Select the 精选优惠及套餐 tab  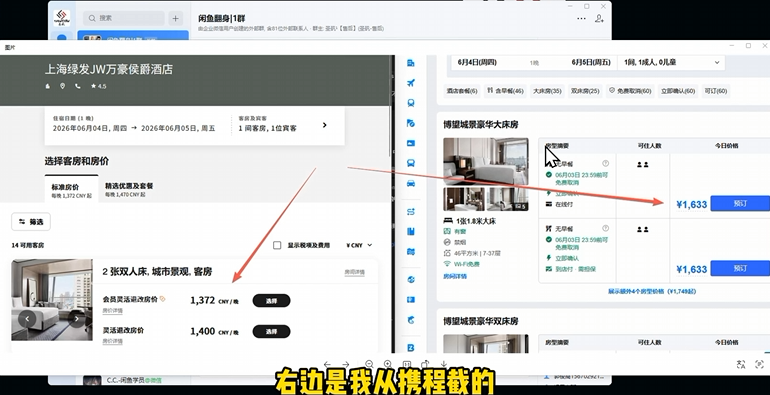(x=129, y=190)
